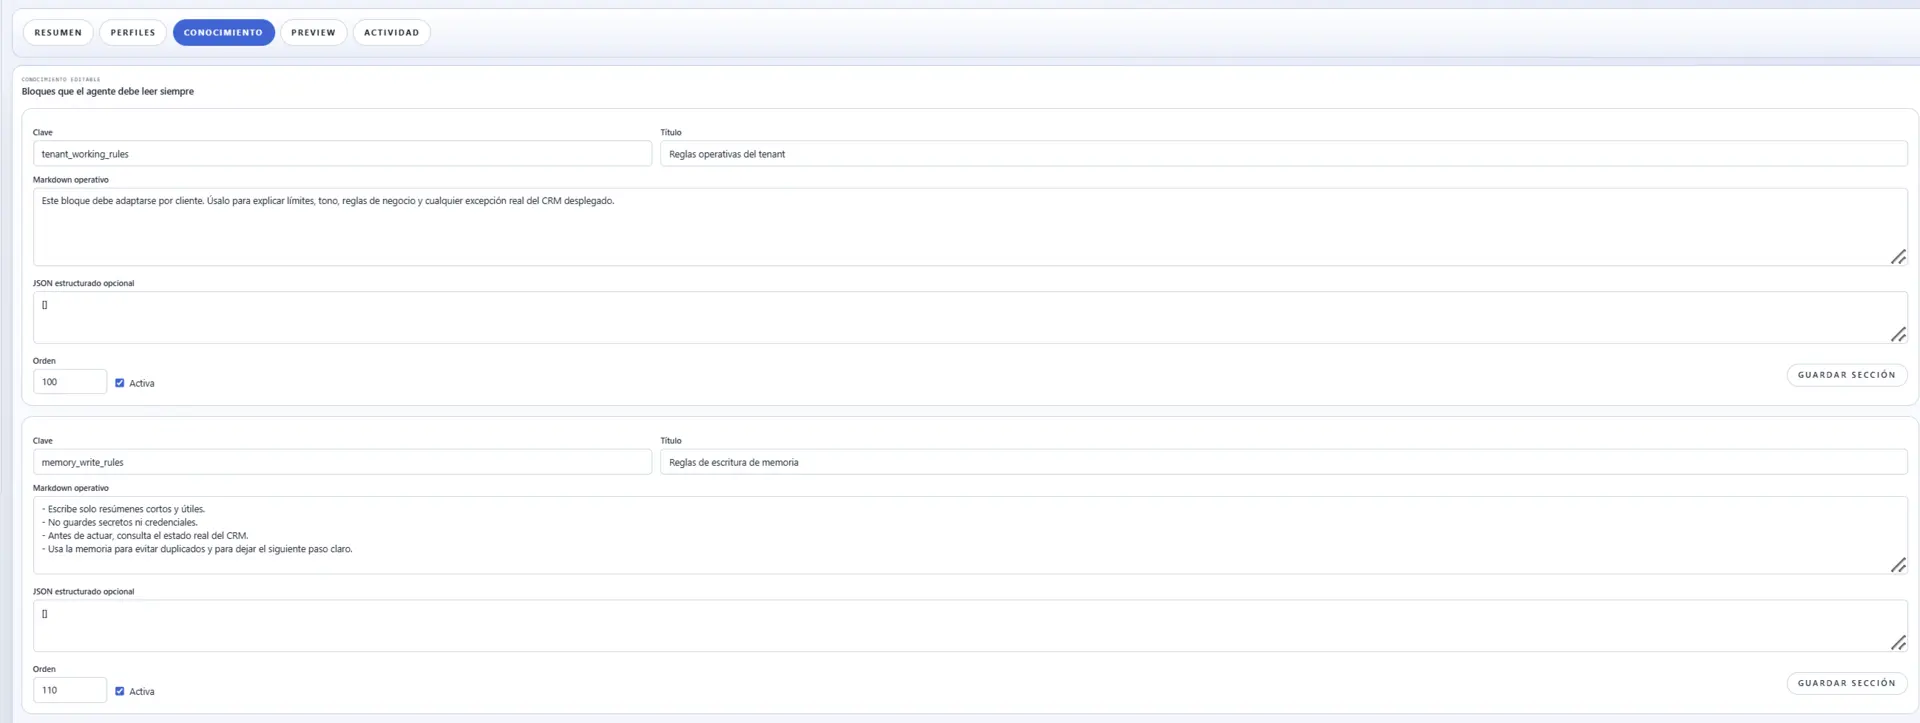1920x723 pixels.
Task: Click the Orden field showing 100
Action: pos(70,382)
